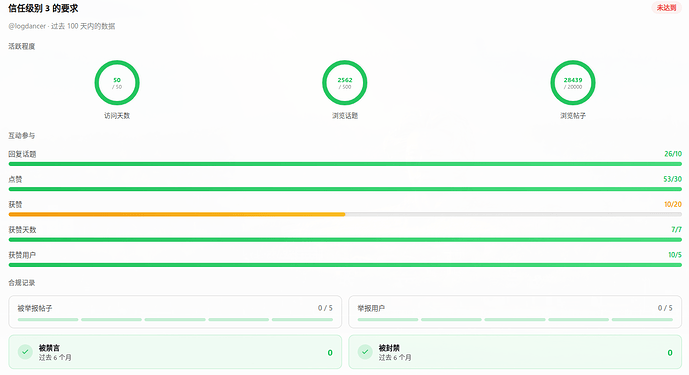This screenshot has width=689, height=375.
Task: Click the 回复话题 row label
Action: tap(22, 154)
